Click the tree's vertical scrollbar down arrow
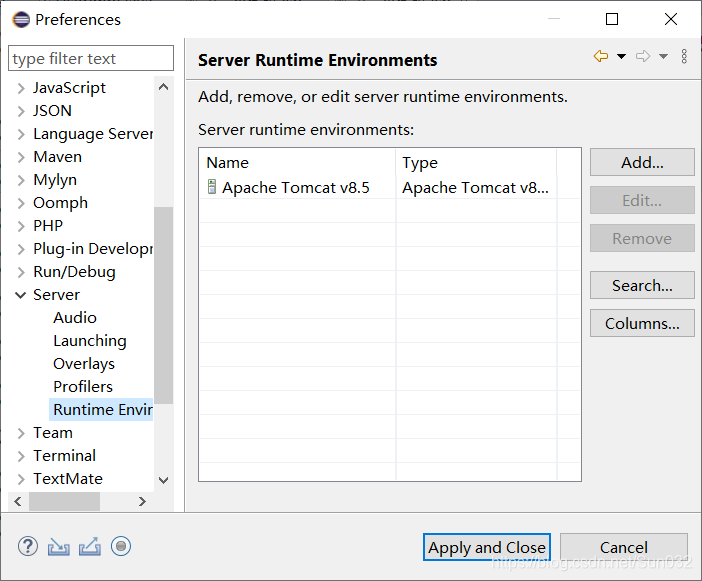 pos(163,480)
